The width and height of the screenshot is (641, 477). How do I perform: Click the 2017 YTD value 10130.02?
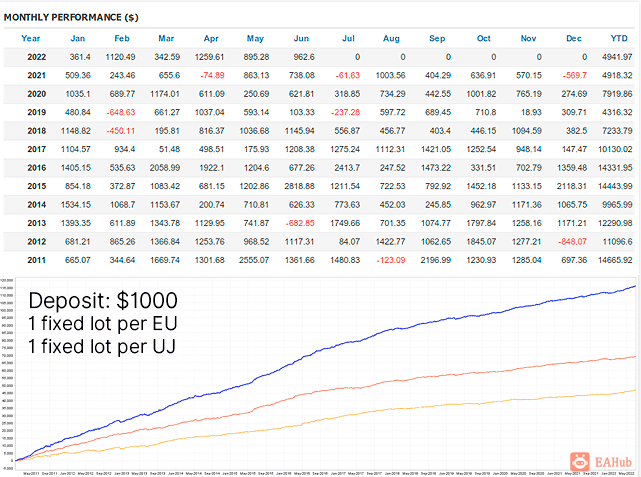(x=615, y=149)
